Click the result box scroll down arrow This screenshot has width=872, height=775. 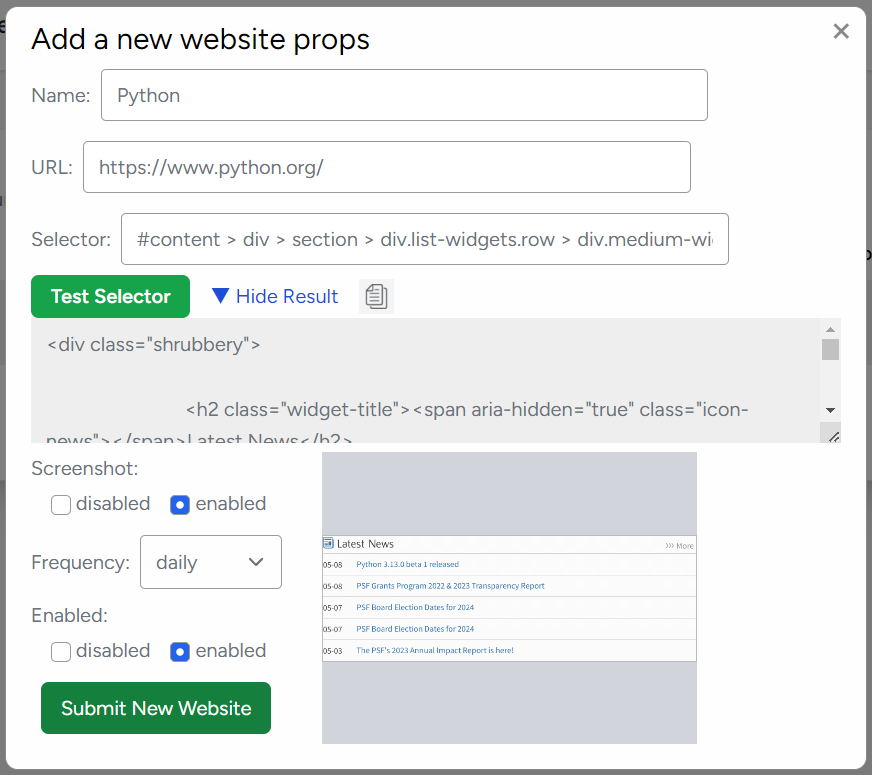pos(830,410)
